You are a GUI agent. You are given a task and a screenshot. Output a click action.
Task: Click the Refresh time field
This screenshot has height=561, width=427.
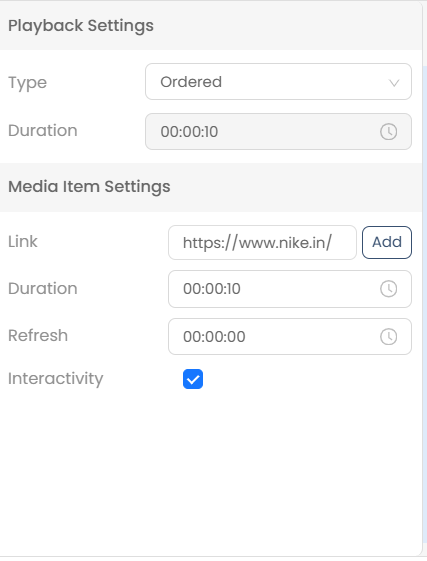[290, 336]
